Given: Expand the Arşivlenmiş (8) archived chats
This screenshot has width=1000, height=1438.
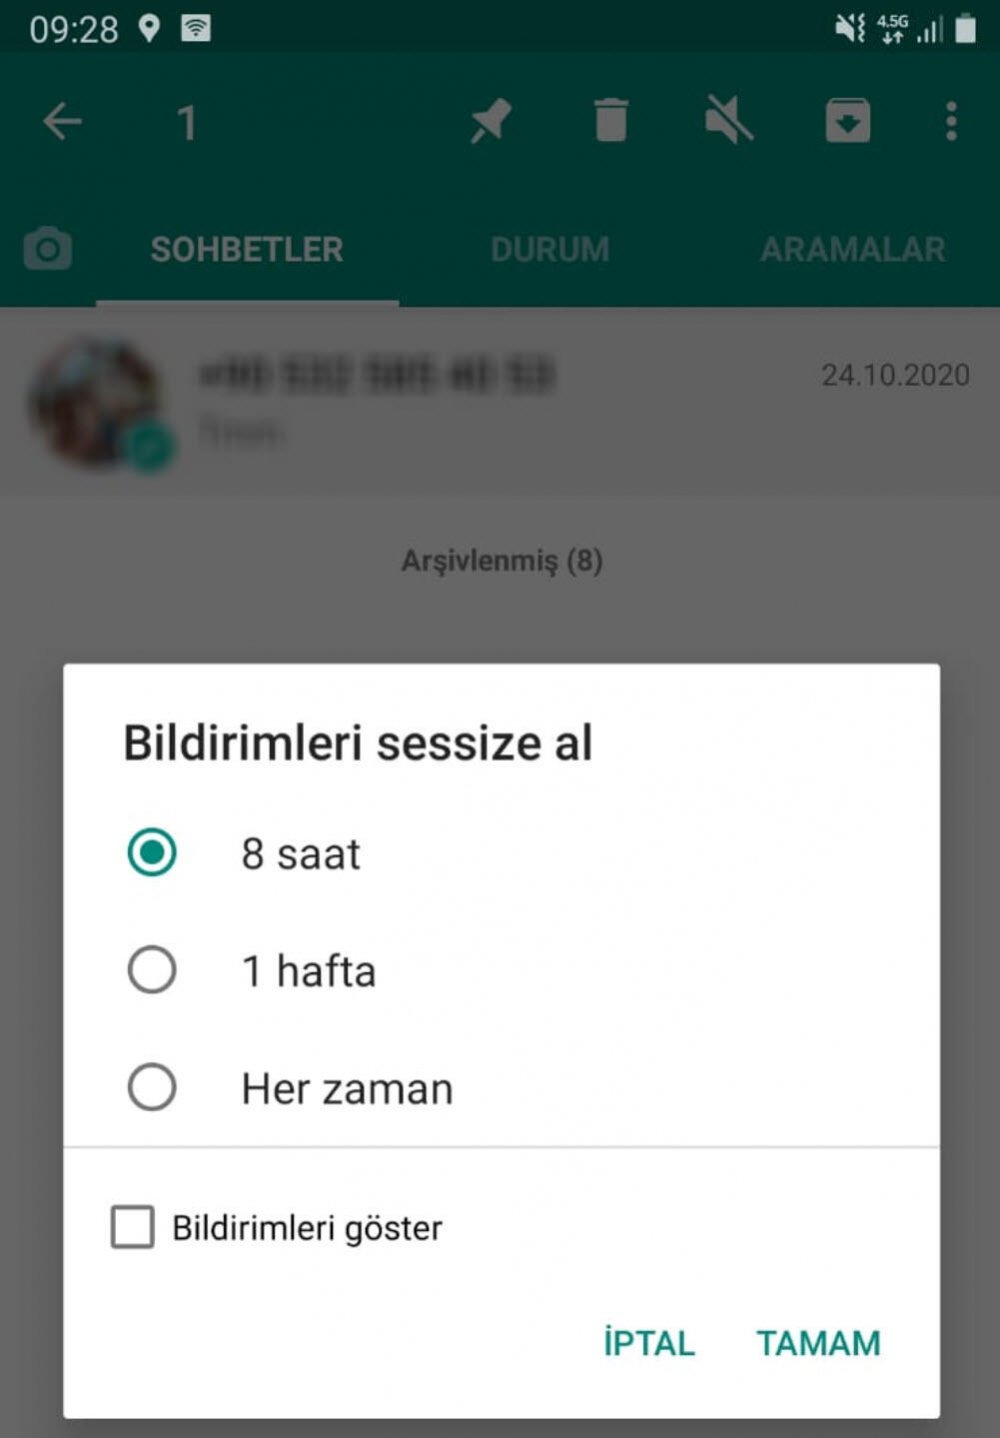Looking at the screenshot, I should coord(502,561).
